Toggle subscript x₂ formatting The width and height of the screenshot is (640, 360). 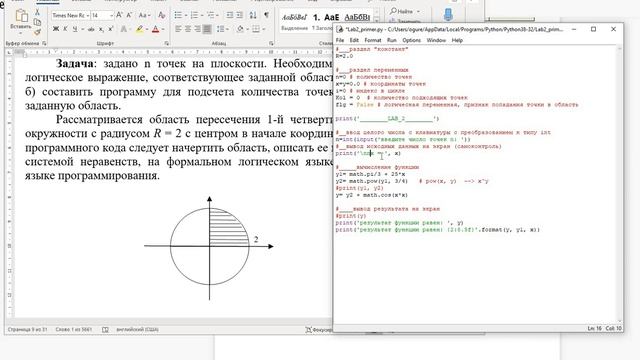pos(101,29)
